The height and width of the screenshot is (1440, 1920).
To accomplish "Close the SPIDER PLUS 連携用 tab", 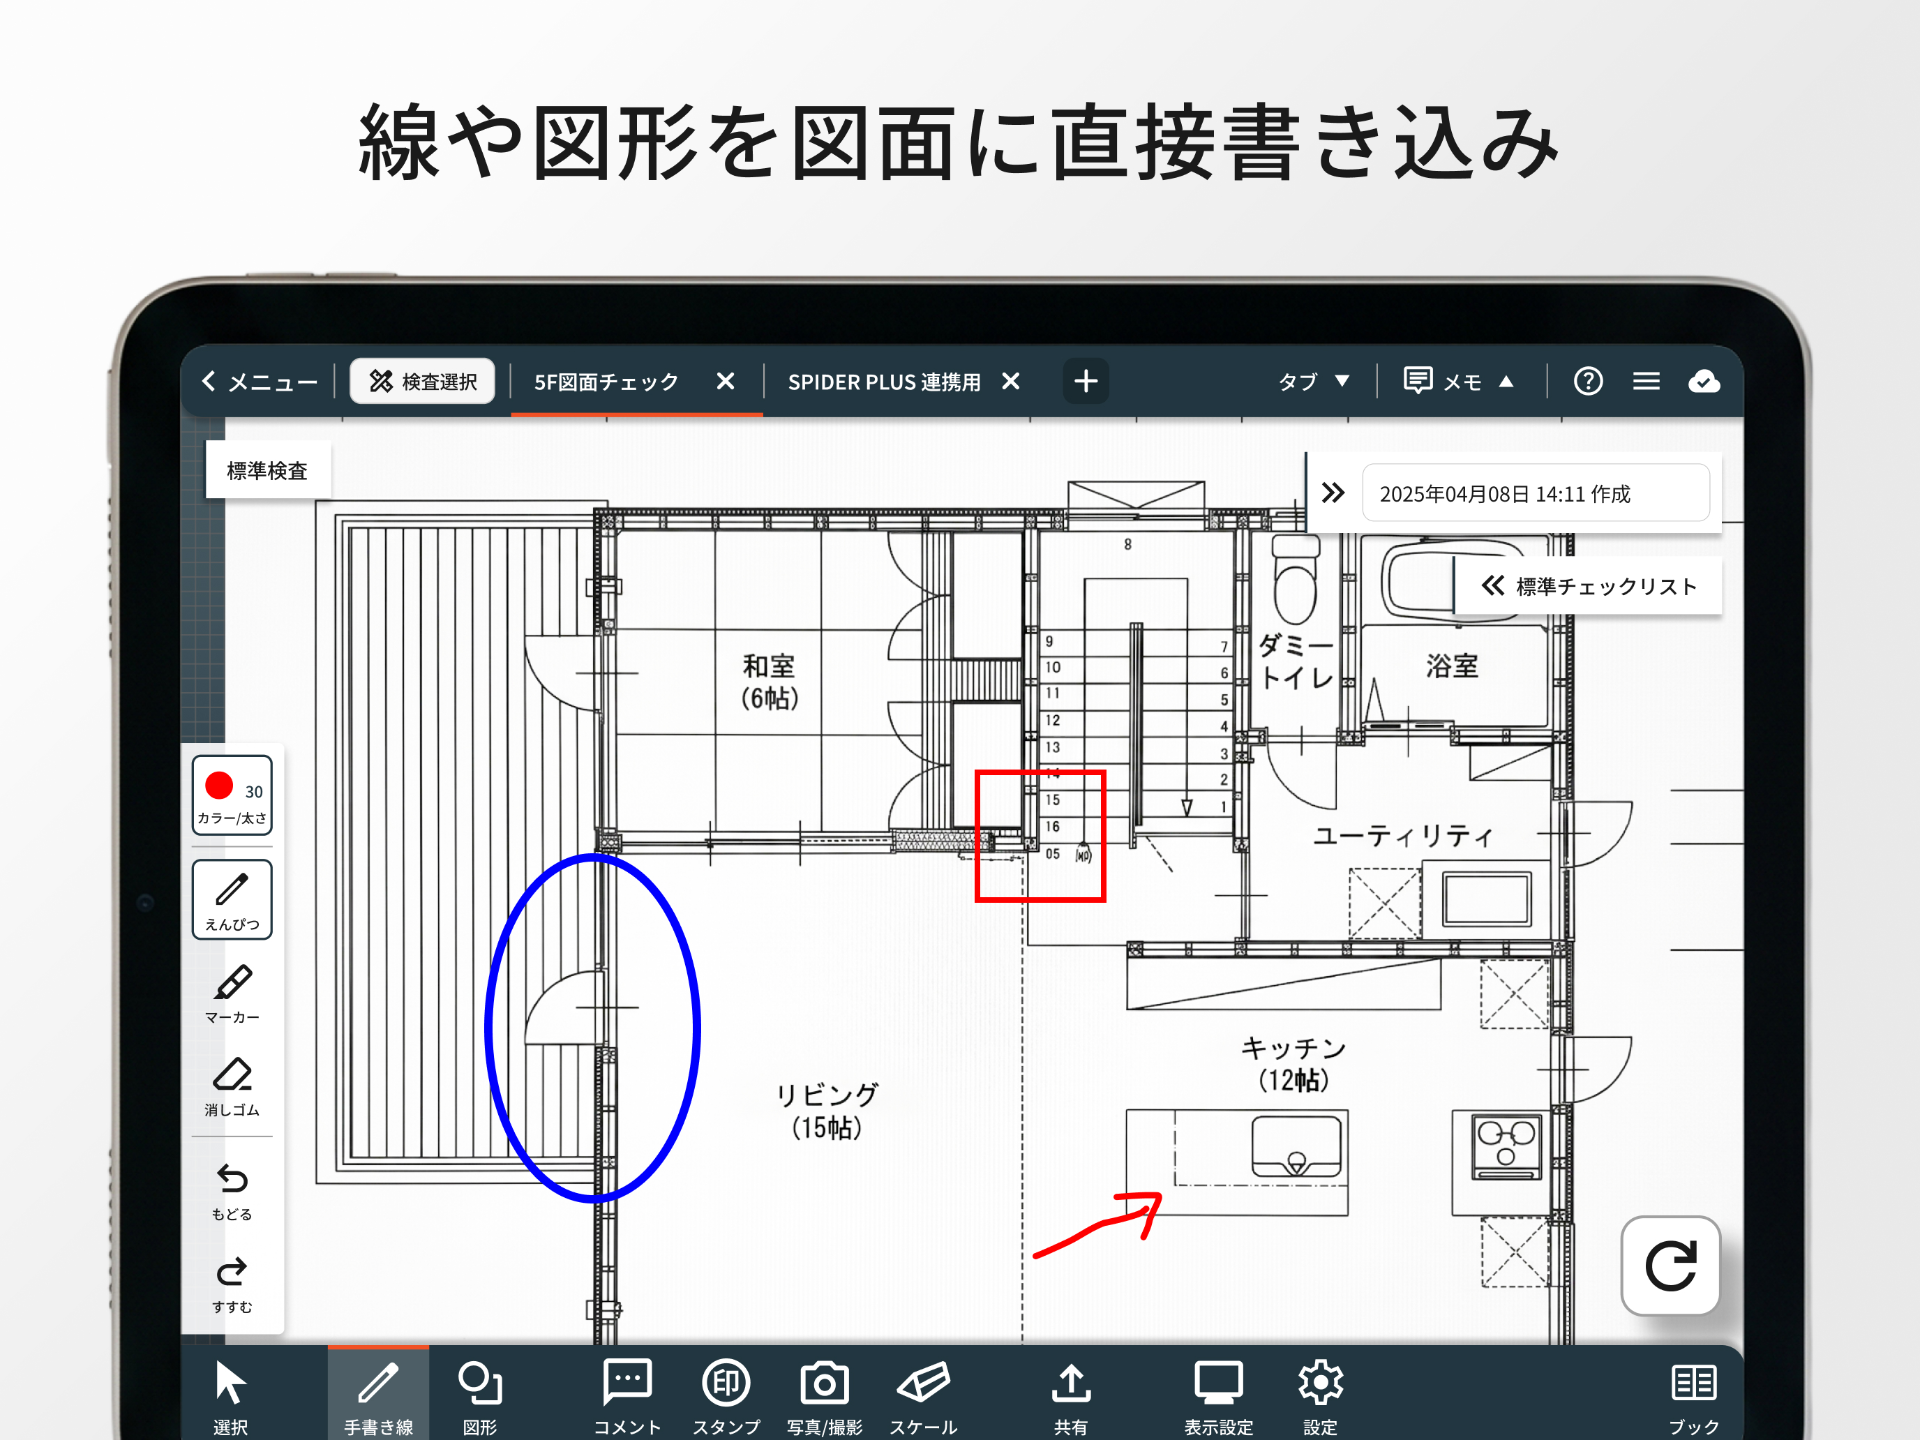I will click(x=1011, y=381).
